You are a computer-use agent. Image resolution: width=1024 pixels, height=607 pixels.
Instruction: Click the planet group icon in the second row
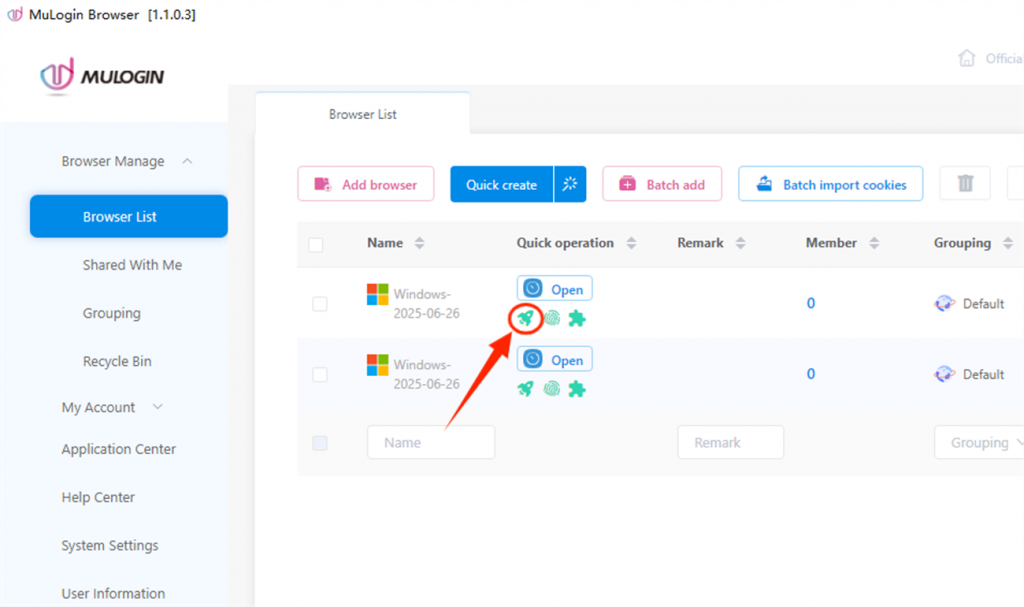(x=944, y=374)
